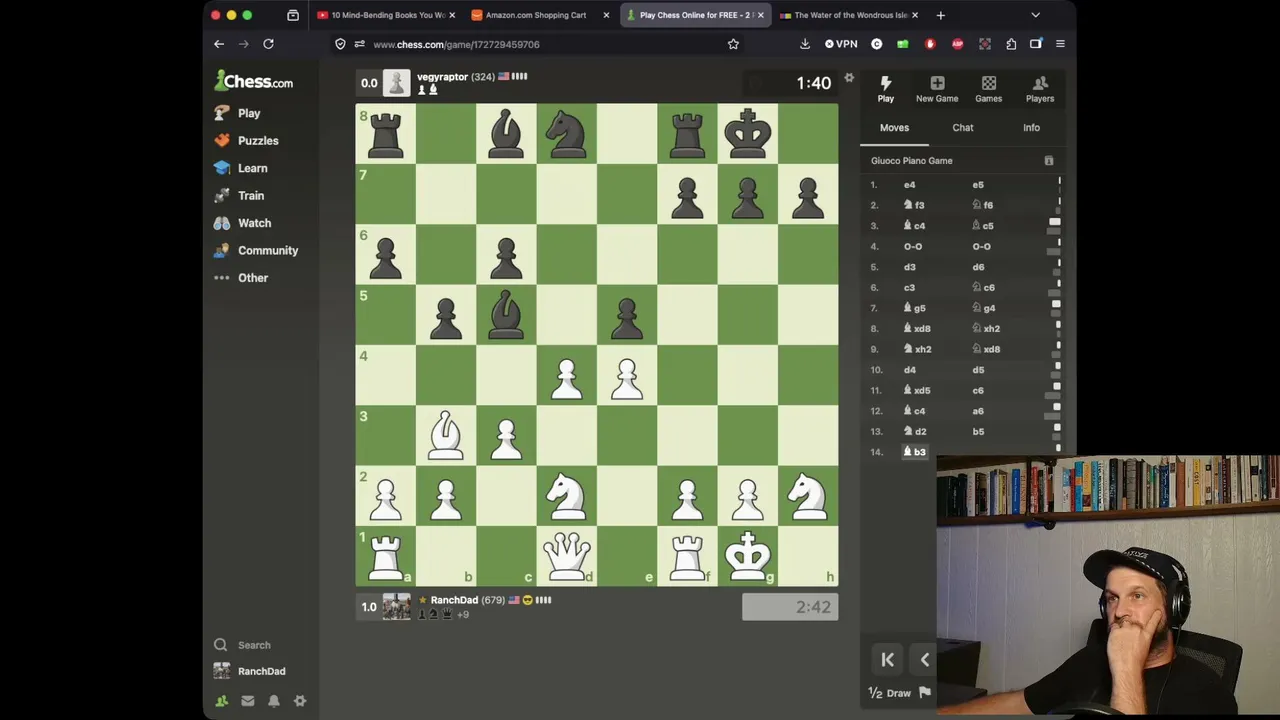This screenshot has height=720, width=1280.
Task: Select the black bishop on c5
Action: (x=507, y=314)
